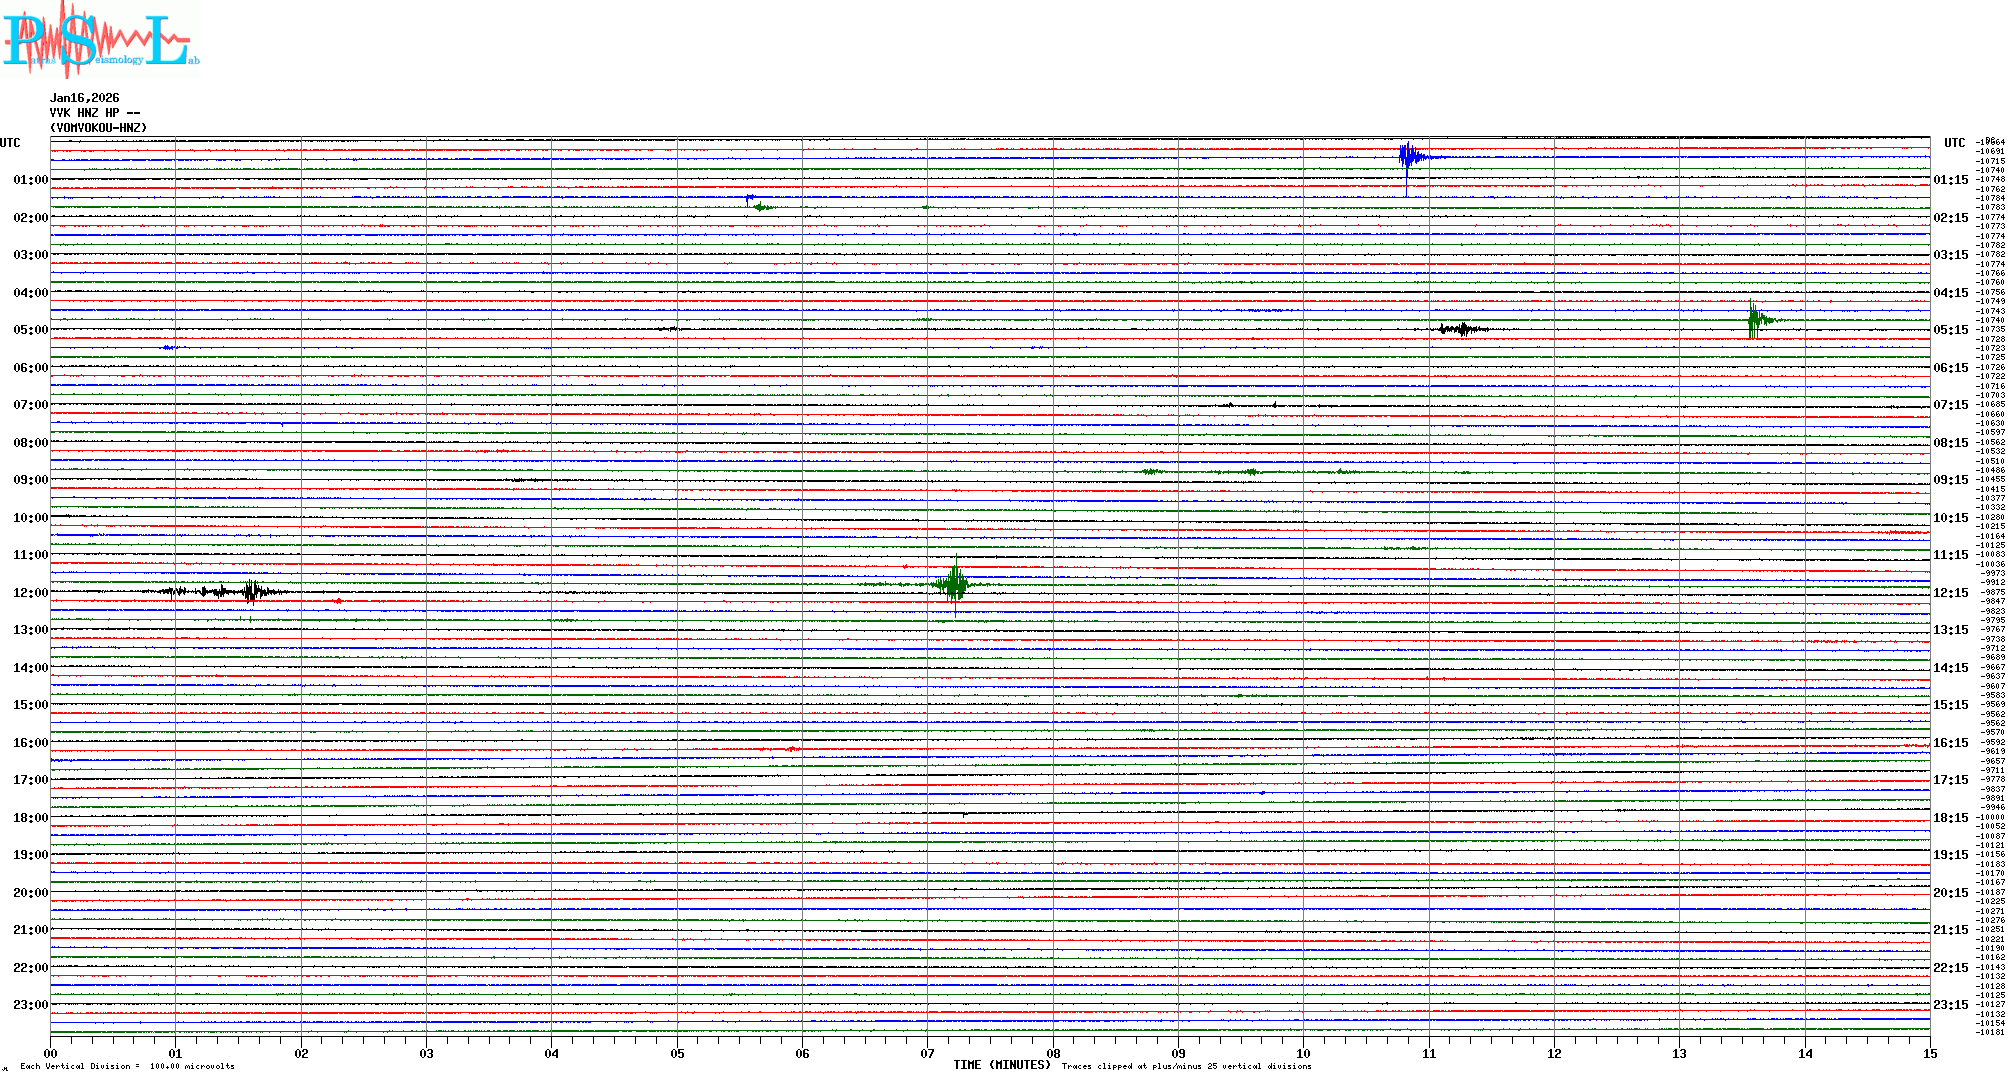
Task: Click minute 15 on the bottom axis
Action: [x=1929, y=1053]
